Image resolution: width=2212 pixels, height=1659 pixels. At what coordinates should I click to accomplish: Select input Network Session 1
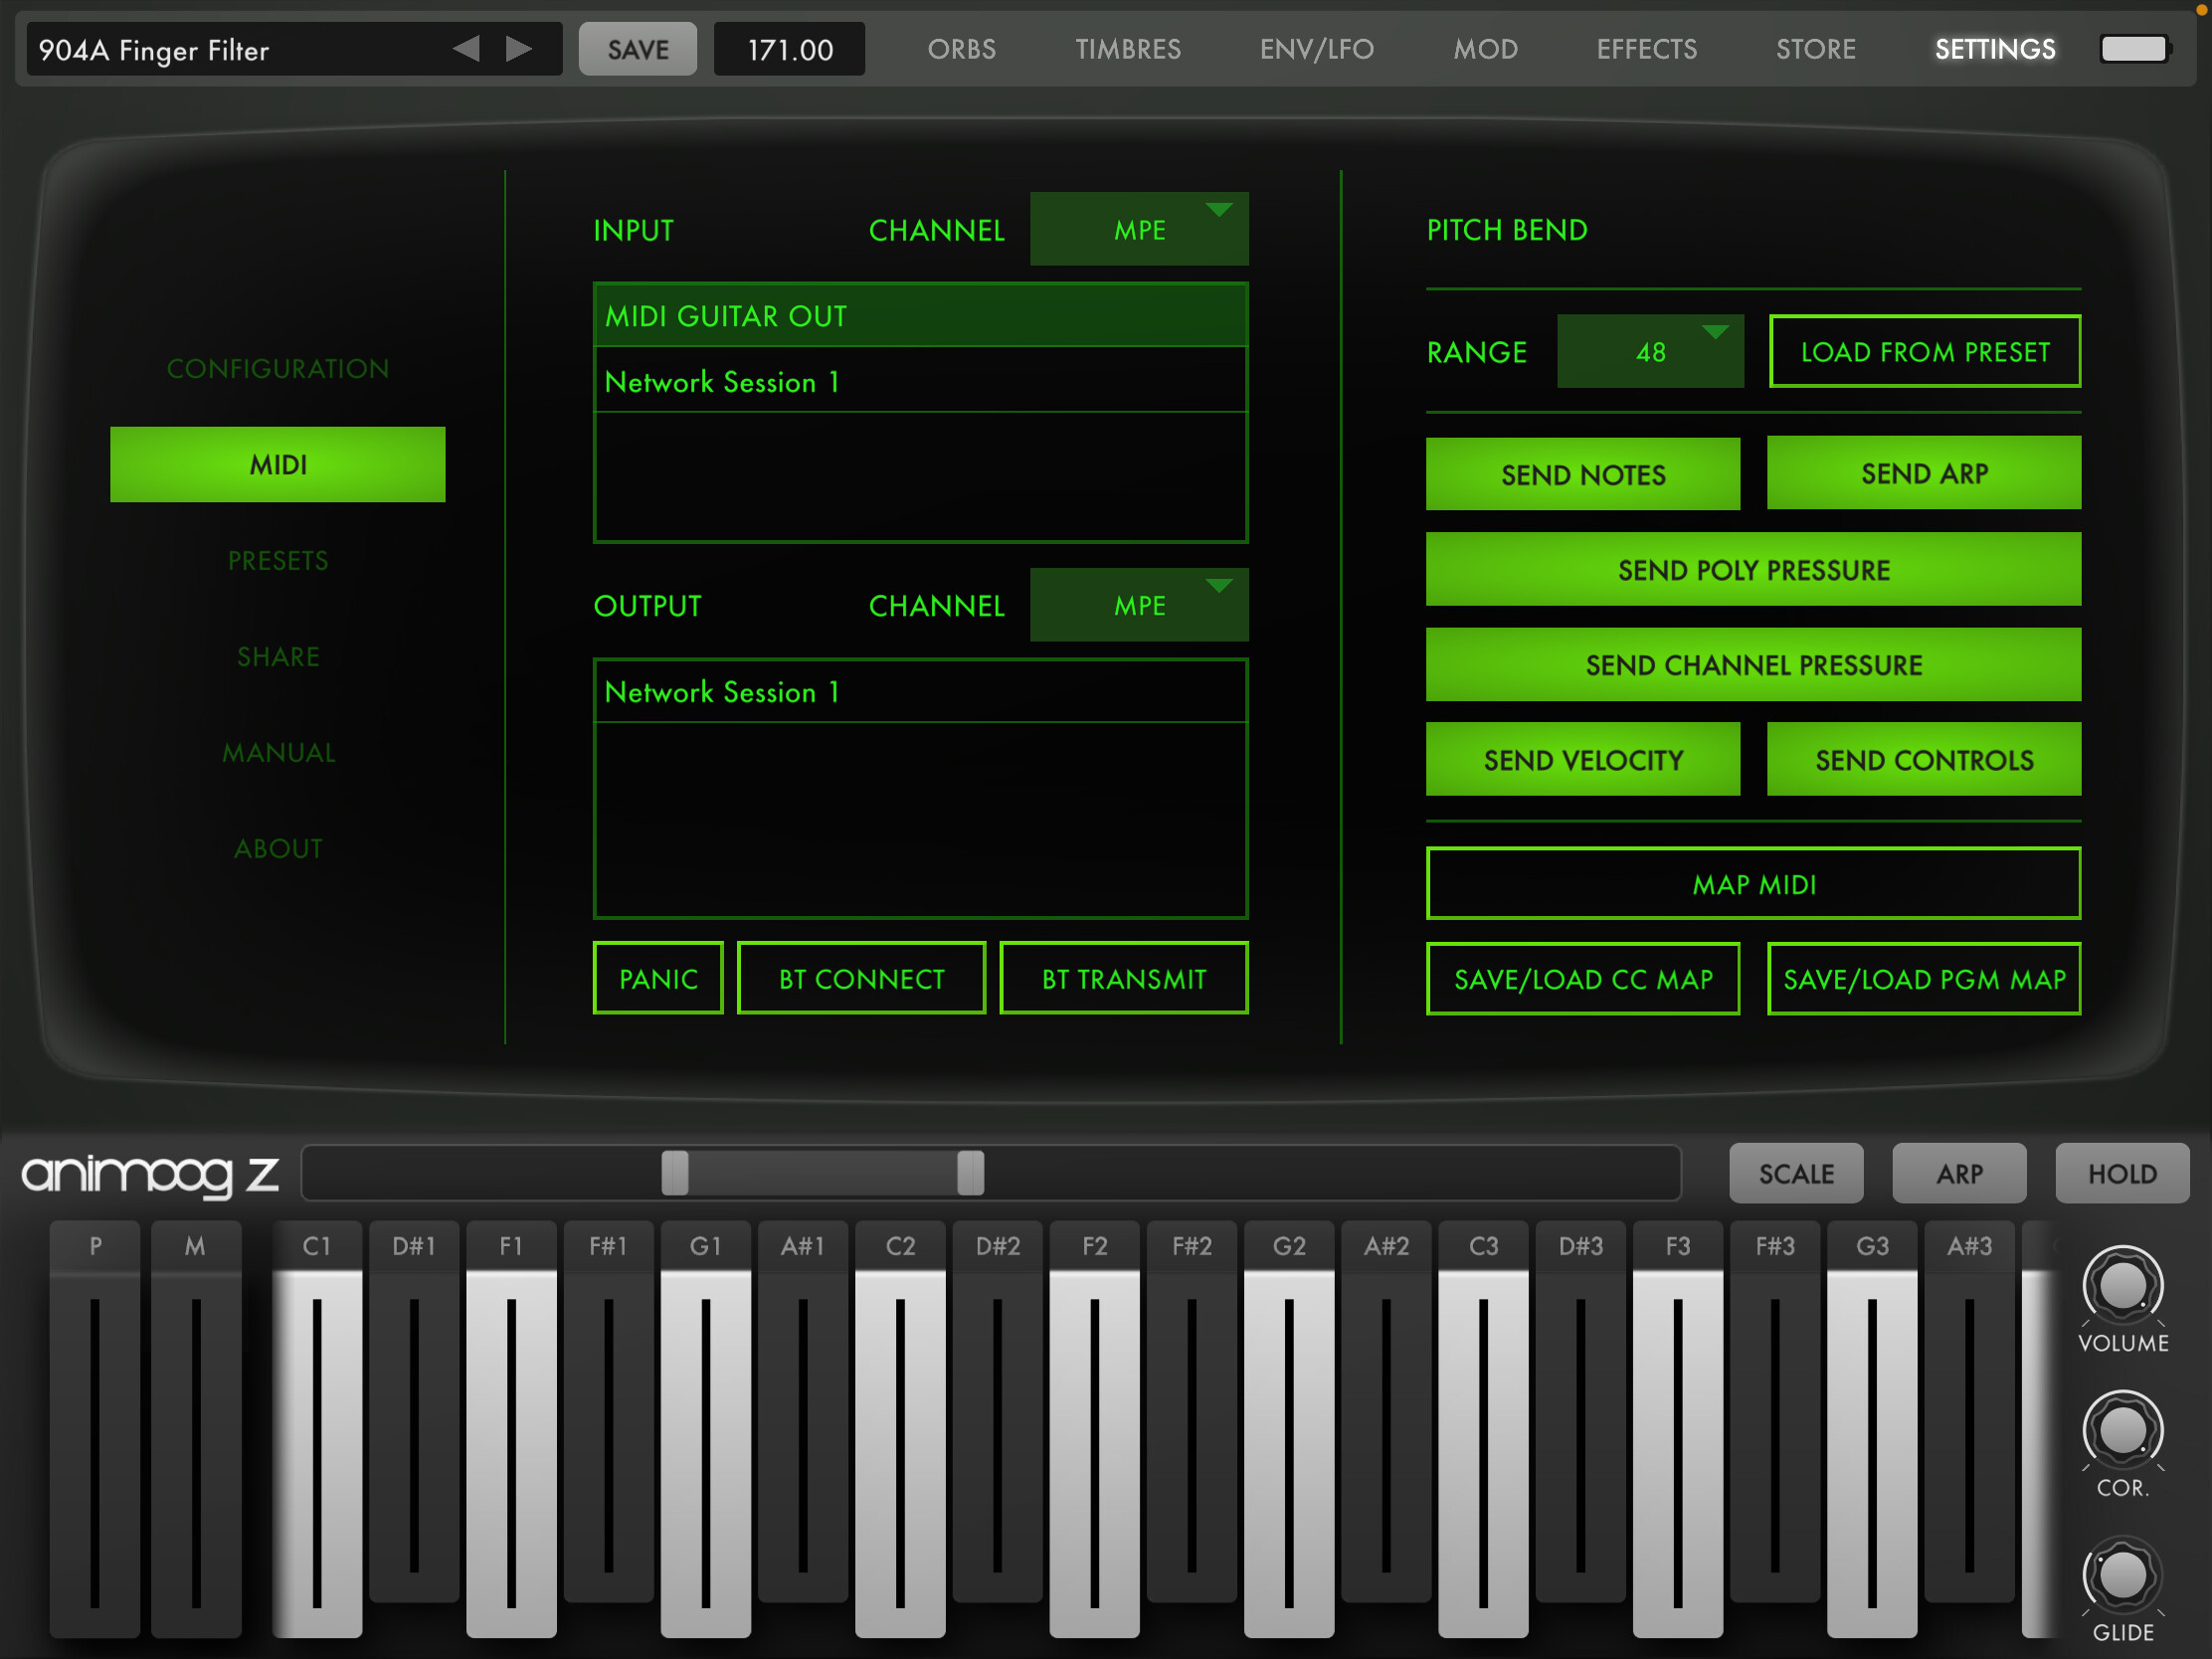pos(920,381)
